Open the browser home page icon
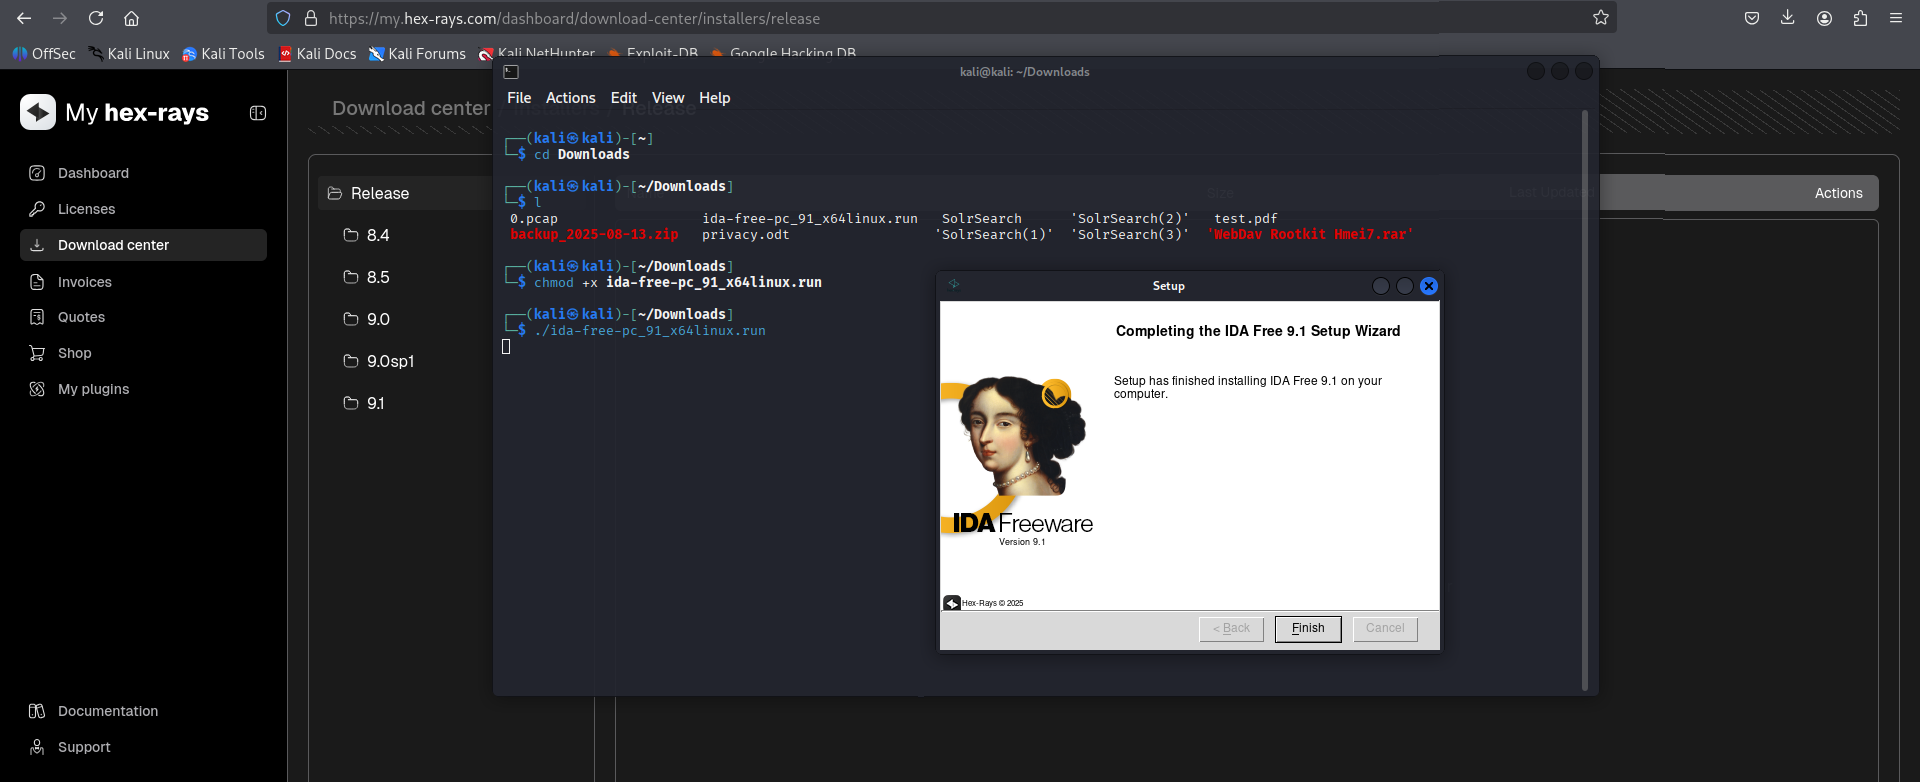 [131, 18]
